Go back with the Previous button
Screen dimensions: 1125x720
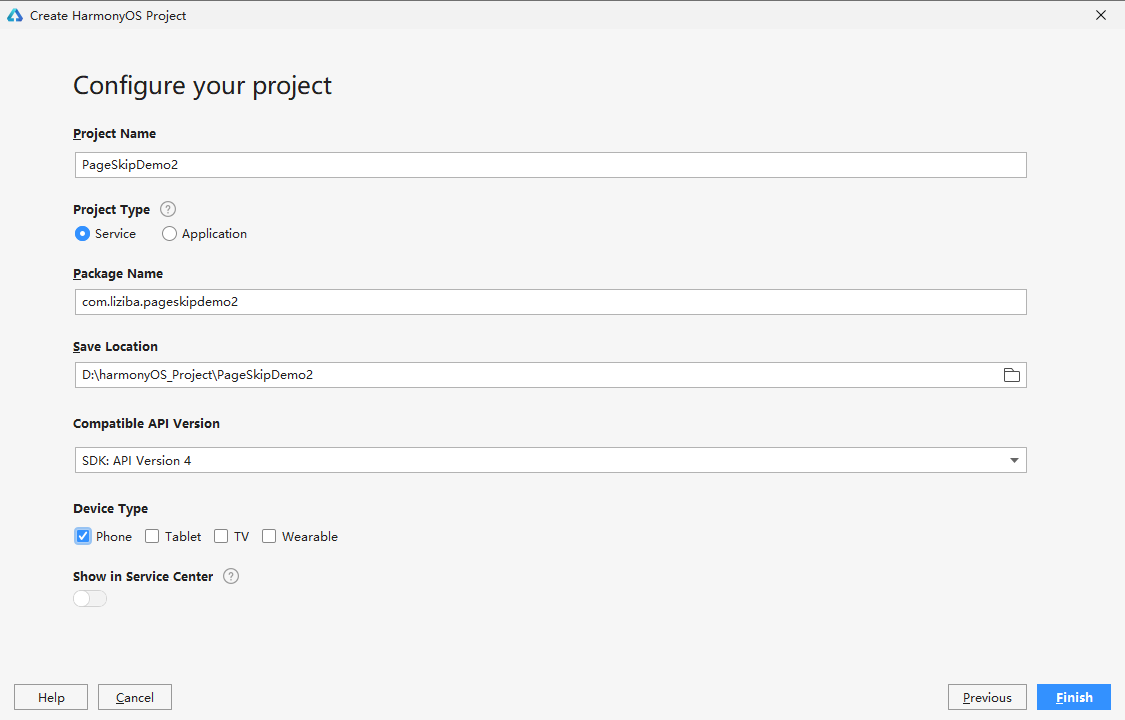pos(987,697)
